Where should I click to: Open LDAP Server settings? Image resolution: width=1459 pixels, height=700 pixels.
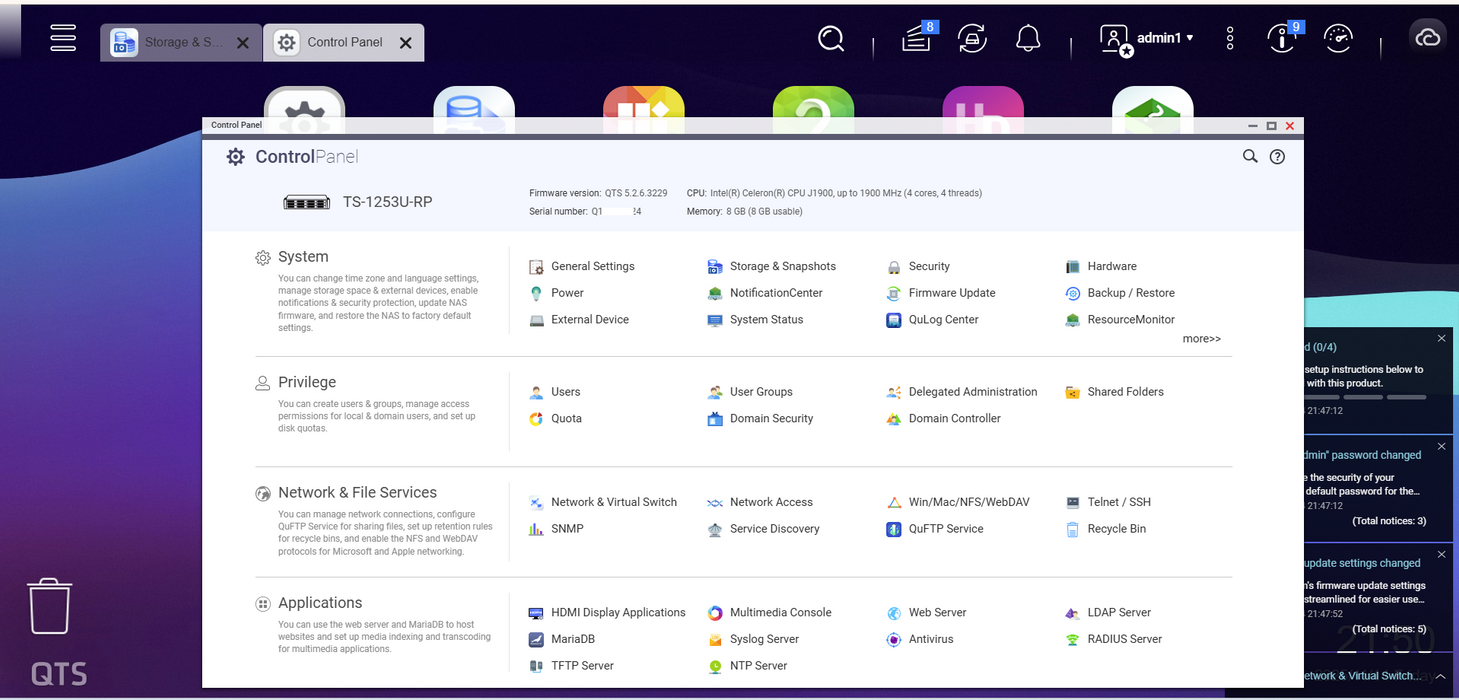point(1108,613)
